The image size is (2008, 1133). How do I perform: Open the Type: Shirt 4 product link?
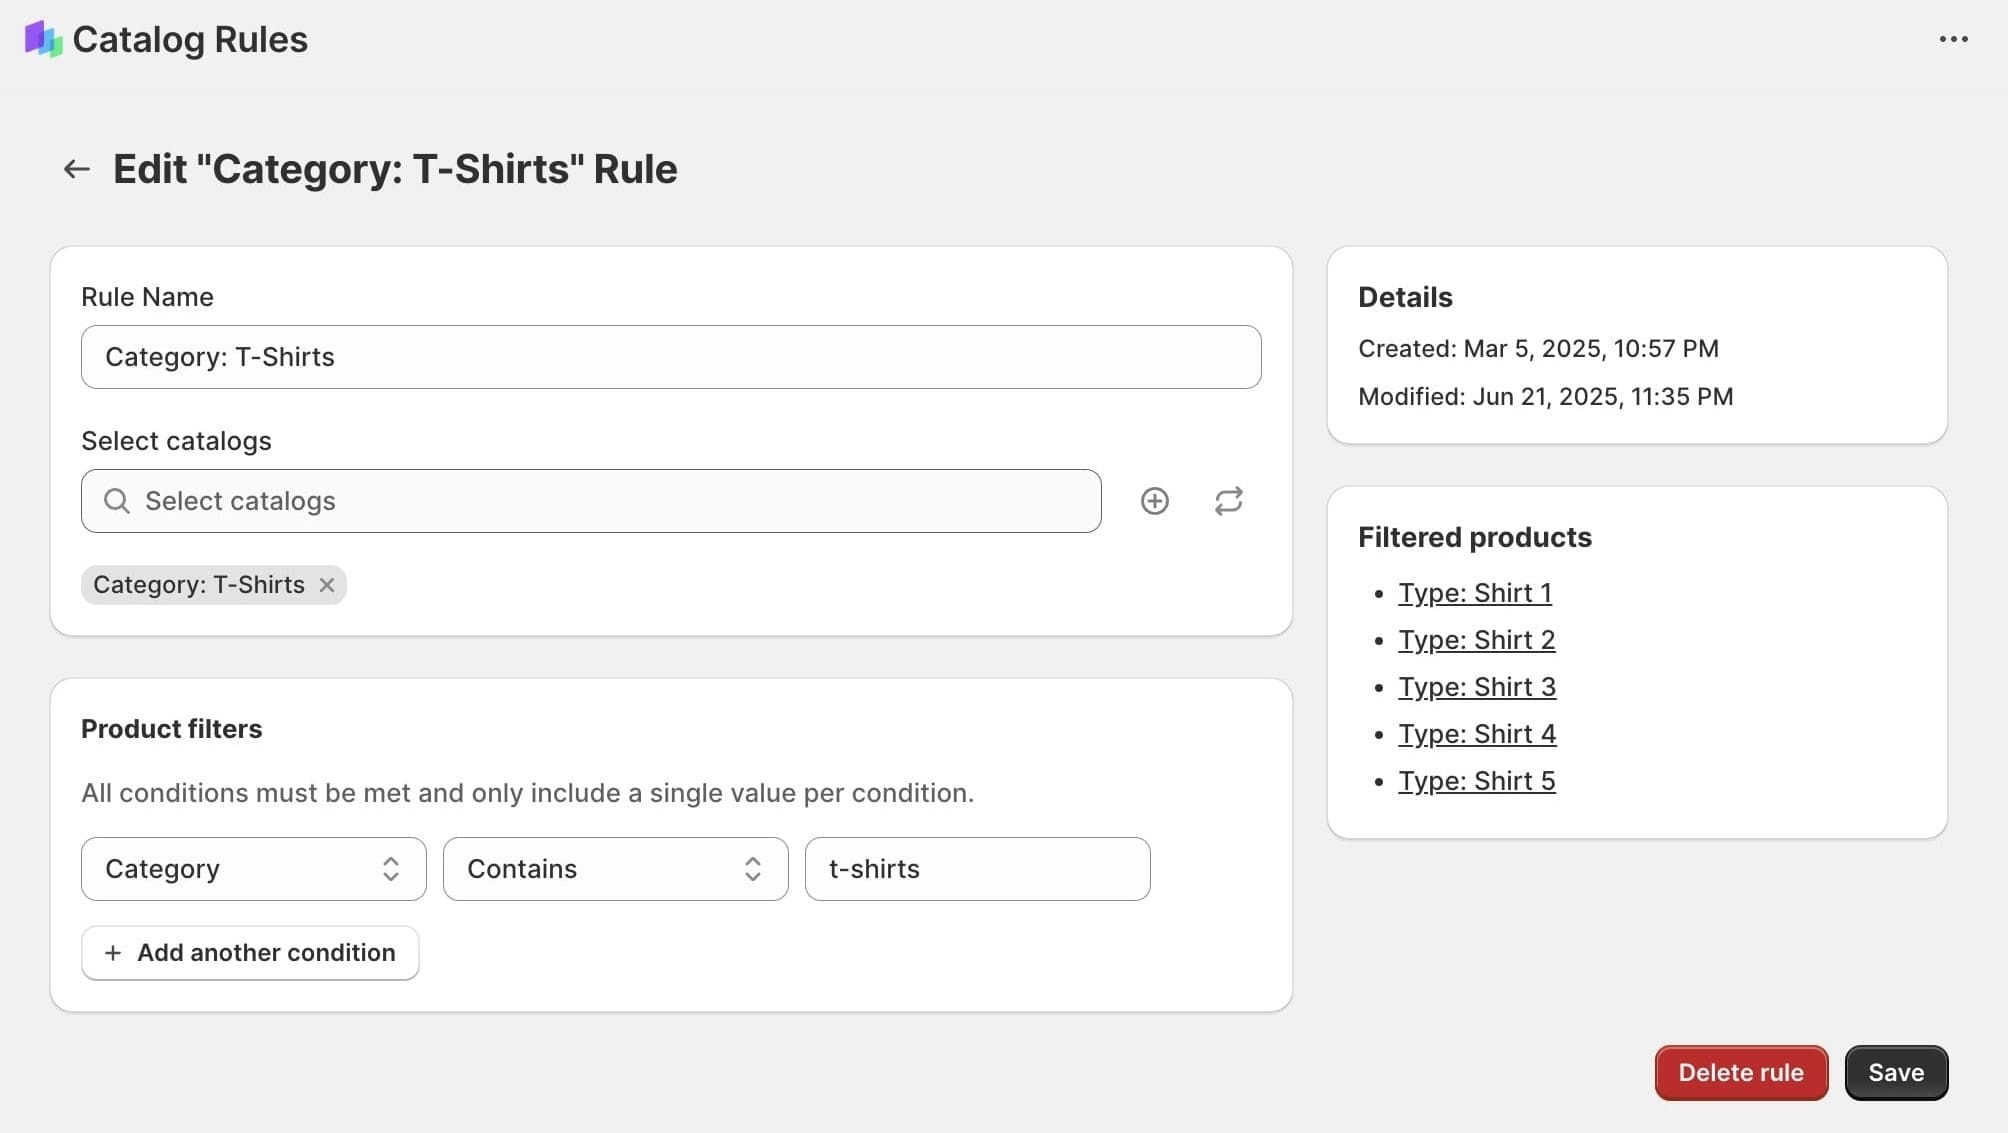click(x=1476, y=734)
